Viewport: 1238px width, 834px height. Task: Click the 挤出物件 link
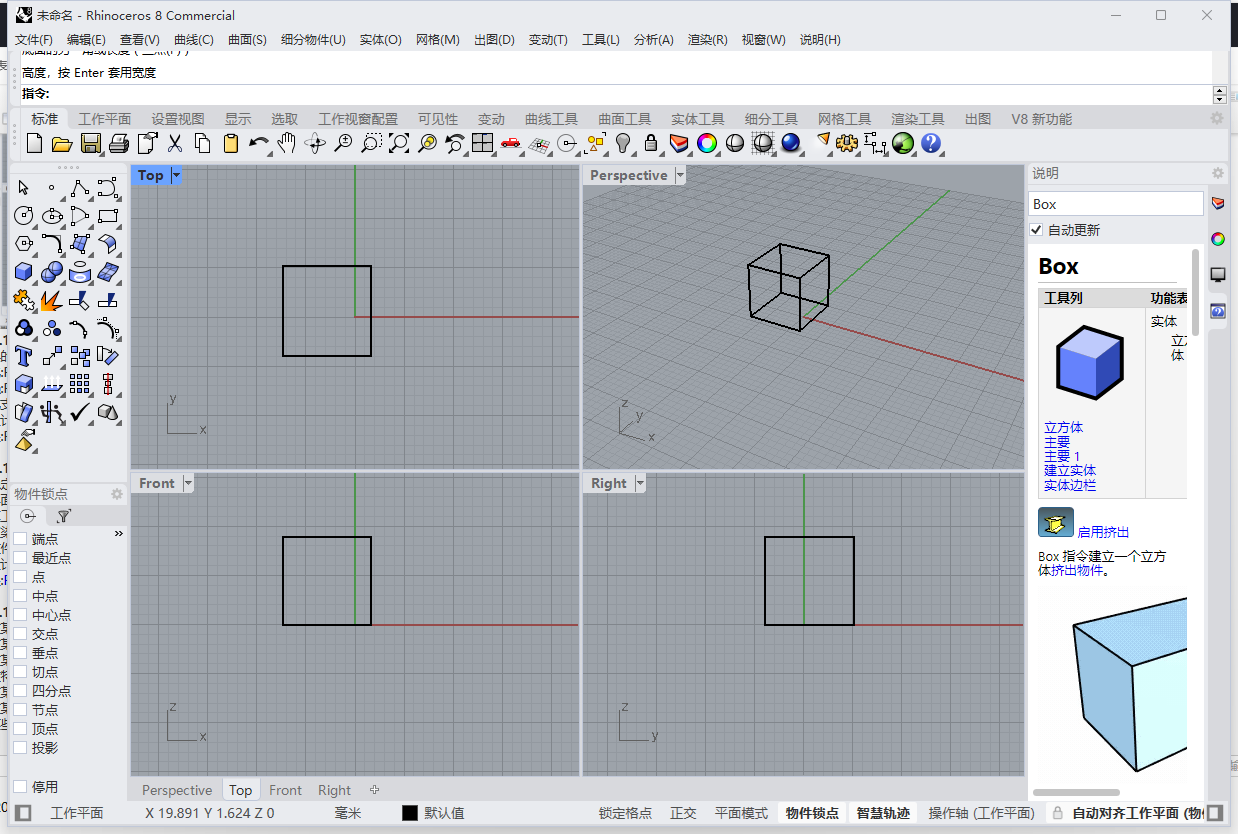click(x=1077, y=570)
